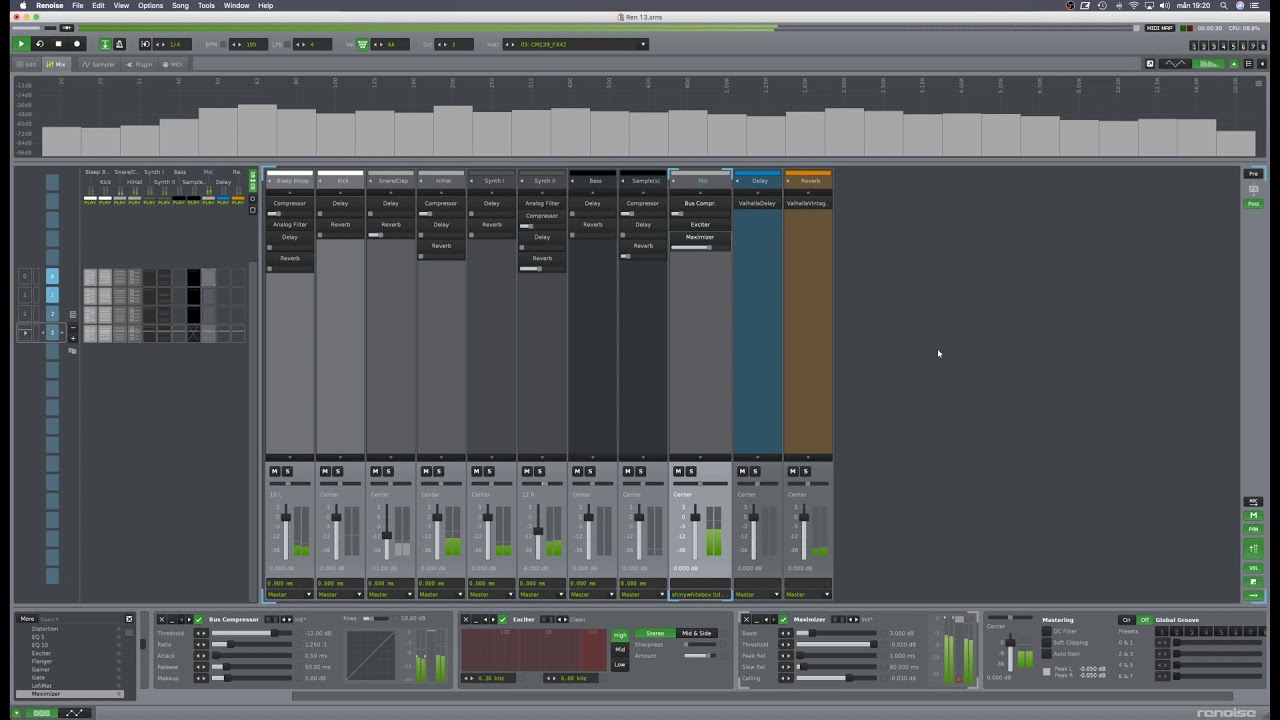
Task: Open the HiHat track routing dropdown
Action: [441, 594]
